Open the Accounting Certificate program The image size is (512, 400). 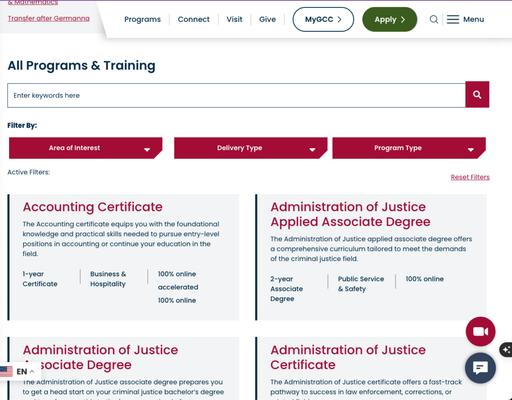pos(93,207)
